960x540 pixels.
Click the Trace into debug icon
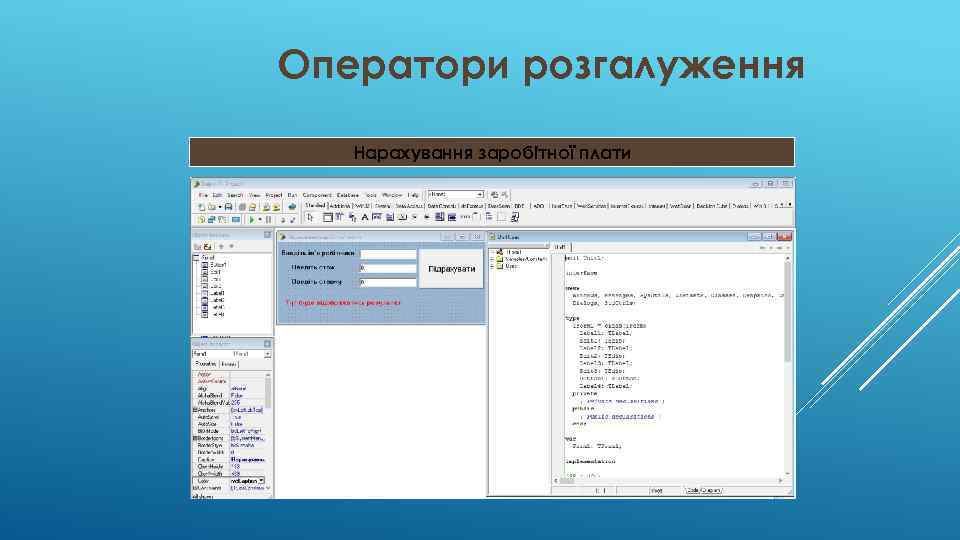coord(282,219)
